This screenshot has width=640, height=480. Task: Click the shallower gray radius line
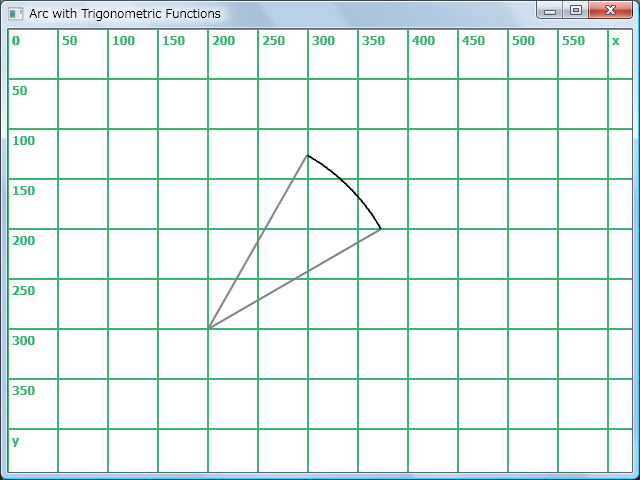[294, 279]
